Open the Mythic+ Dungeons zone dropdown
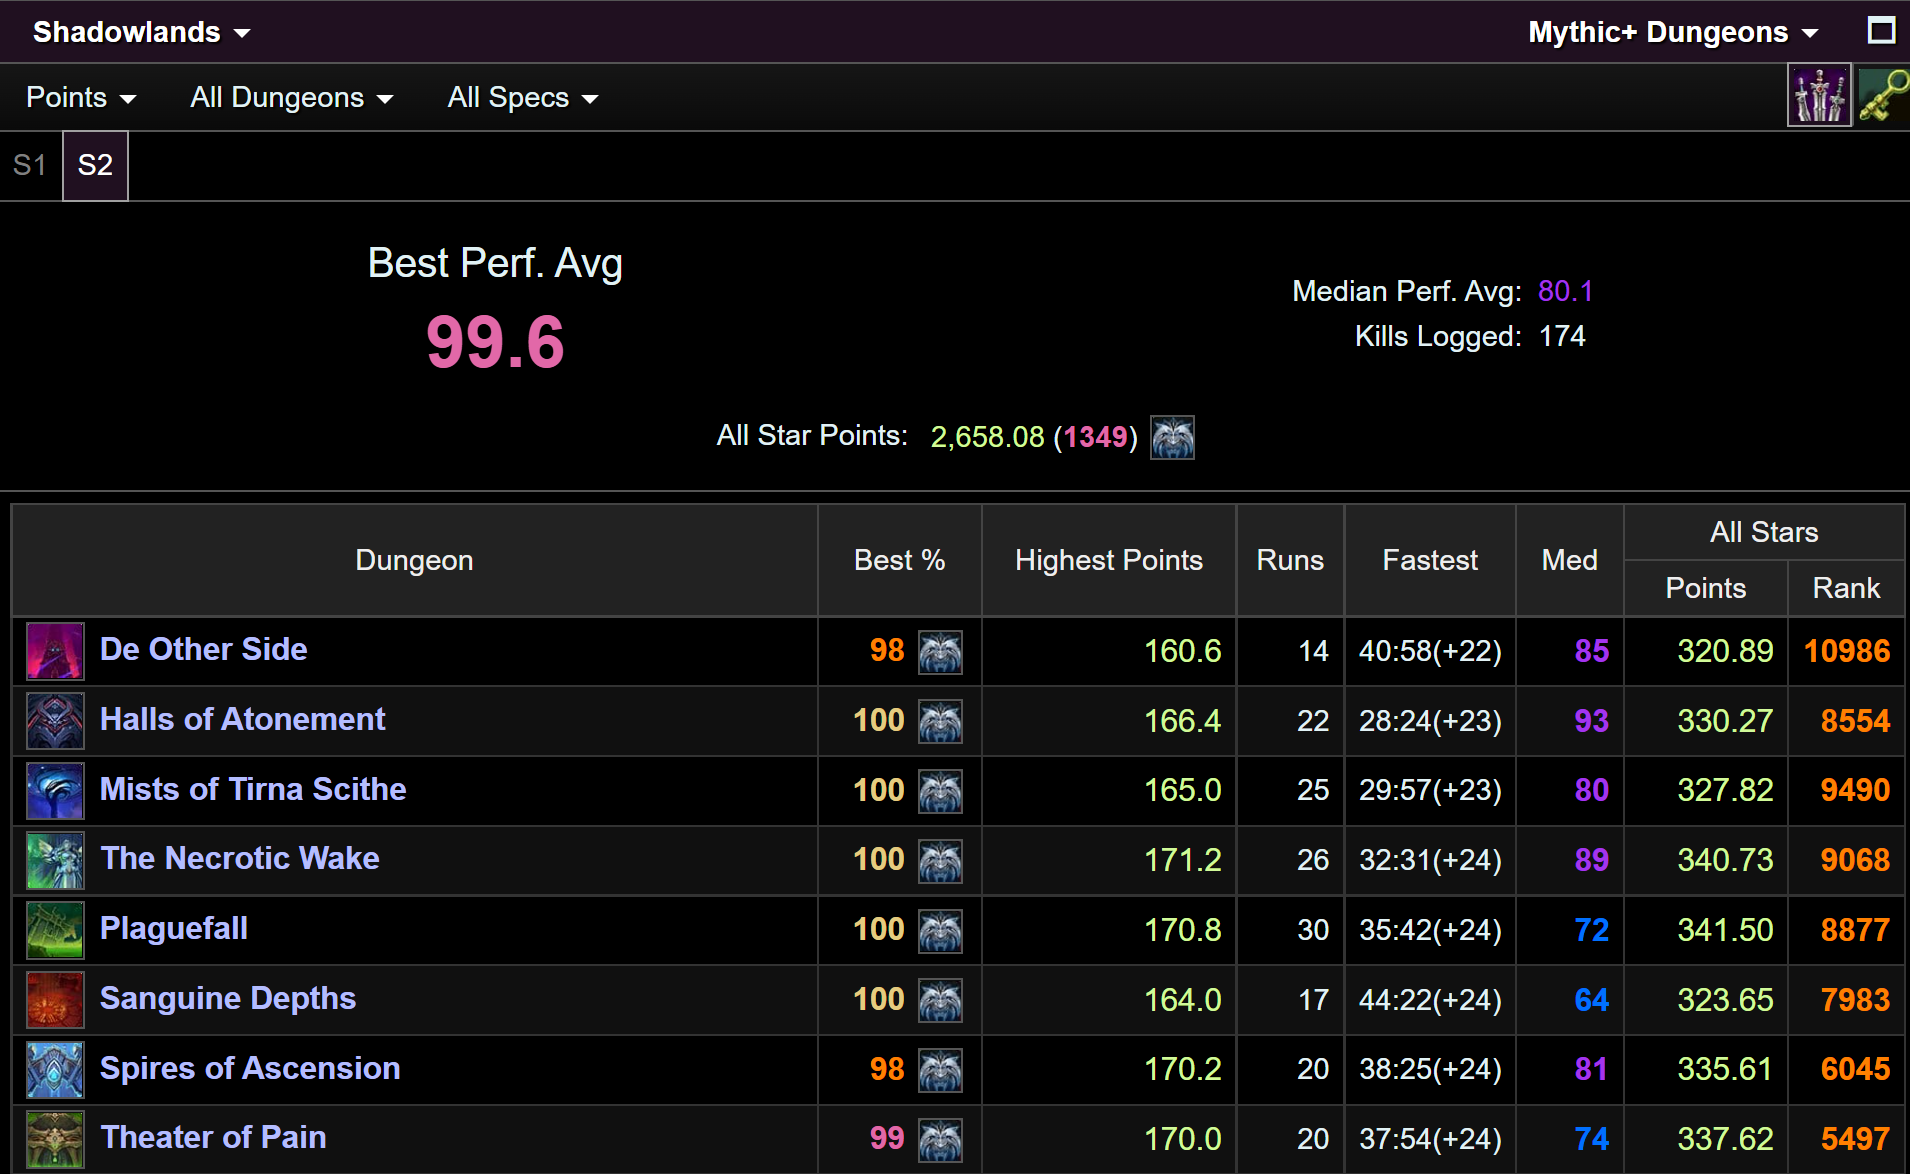Screen dimensions: 1910x1174 tap(1672, 32)
